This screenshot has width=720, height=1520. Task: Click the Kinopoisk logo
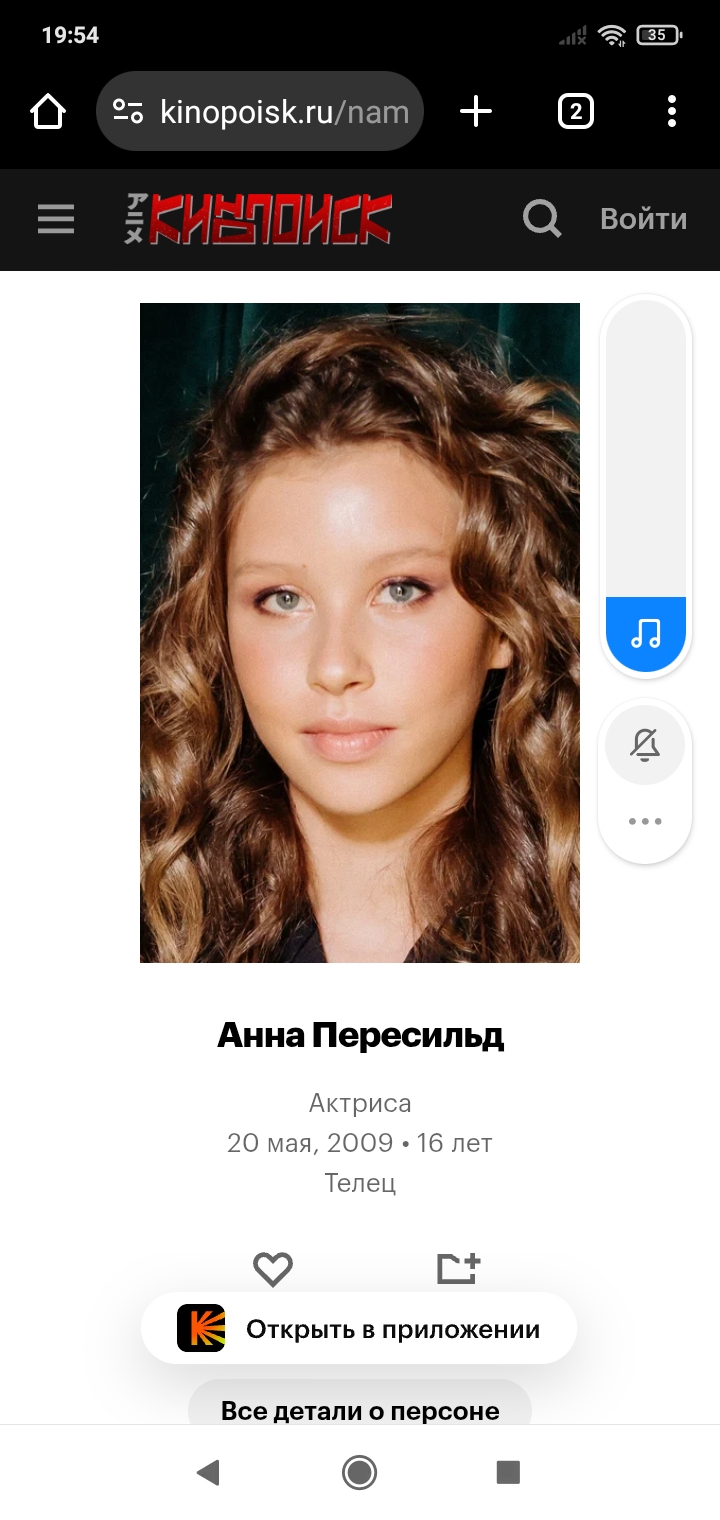[x=257, y=219]
